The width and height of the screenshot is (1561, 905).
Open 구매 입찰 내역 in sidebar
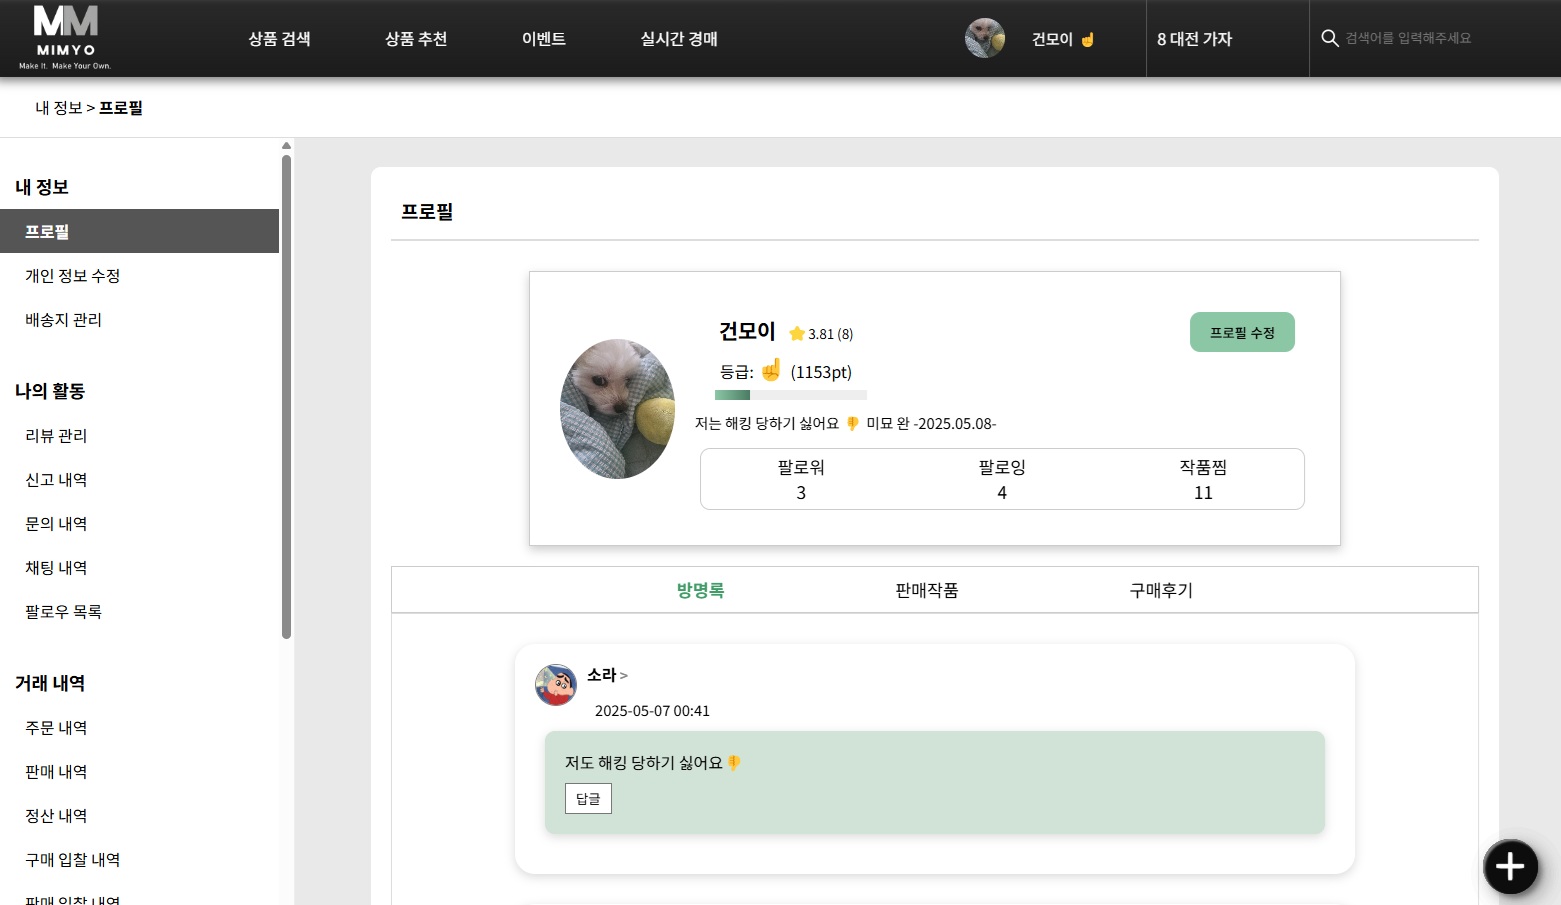(139, 859)
